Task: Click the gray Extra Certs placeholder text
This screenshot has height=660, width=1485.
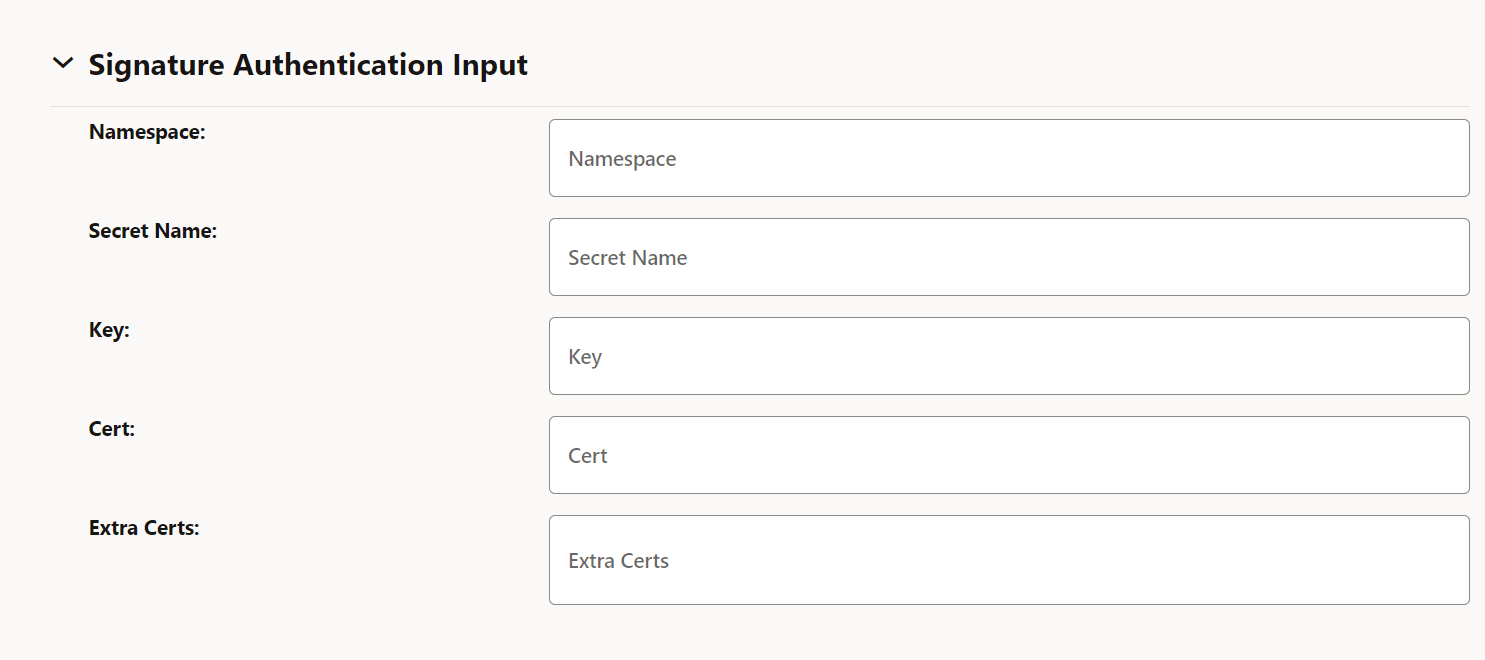Action: click(618, 561)
